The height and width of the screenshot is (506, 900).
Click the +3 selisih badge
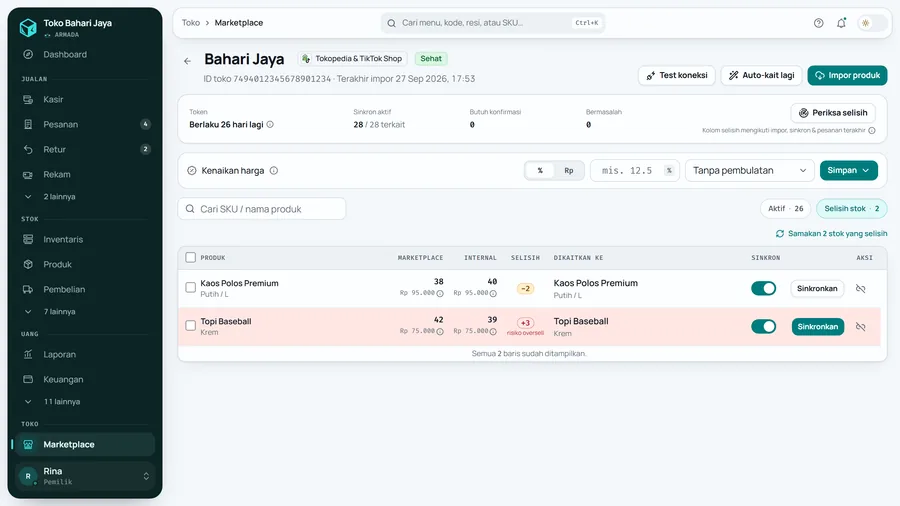(525, 323)
